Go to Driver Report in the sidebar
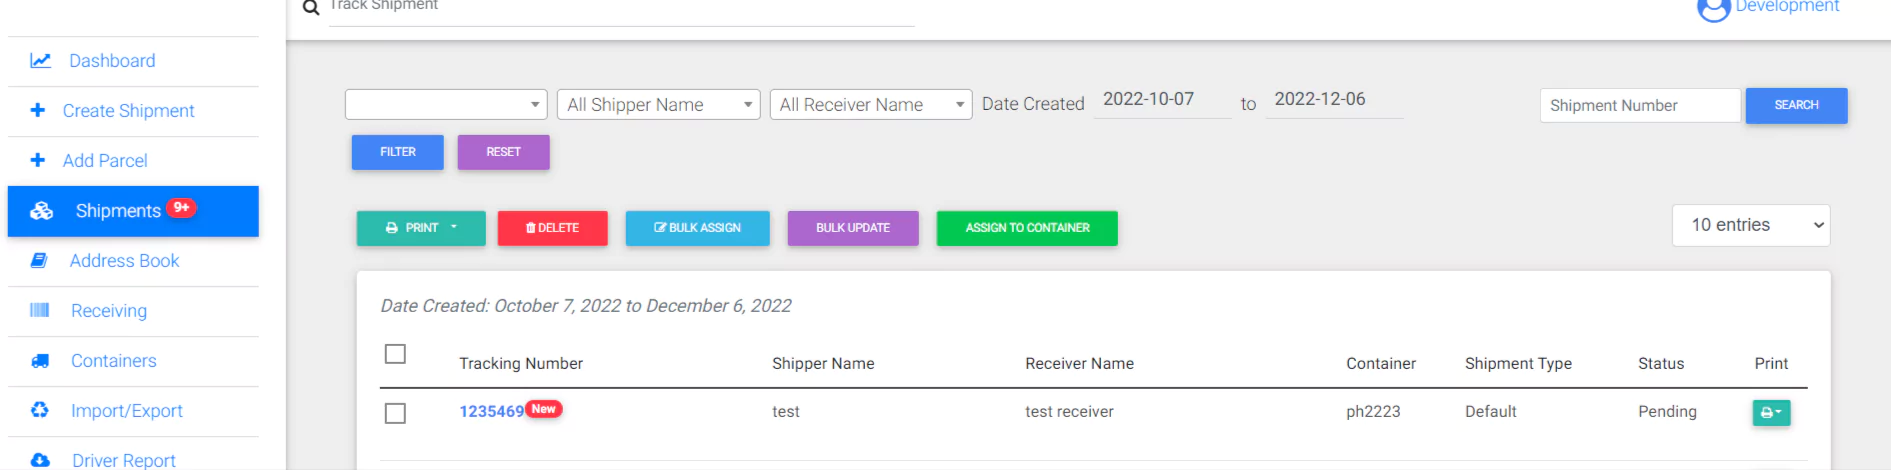 click(x=123, y=459)
